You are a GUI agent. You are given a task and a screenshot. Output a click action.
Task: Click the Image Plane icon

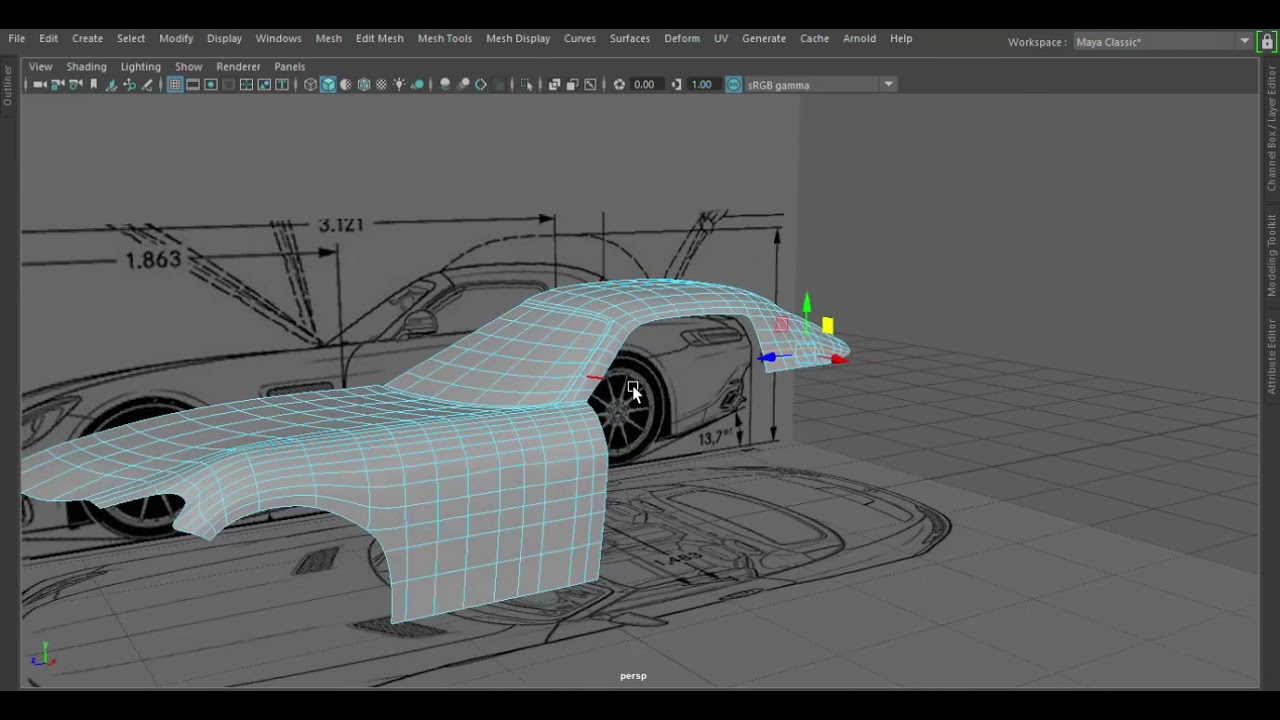111,85
